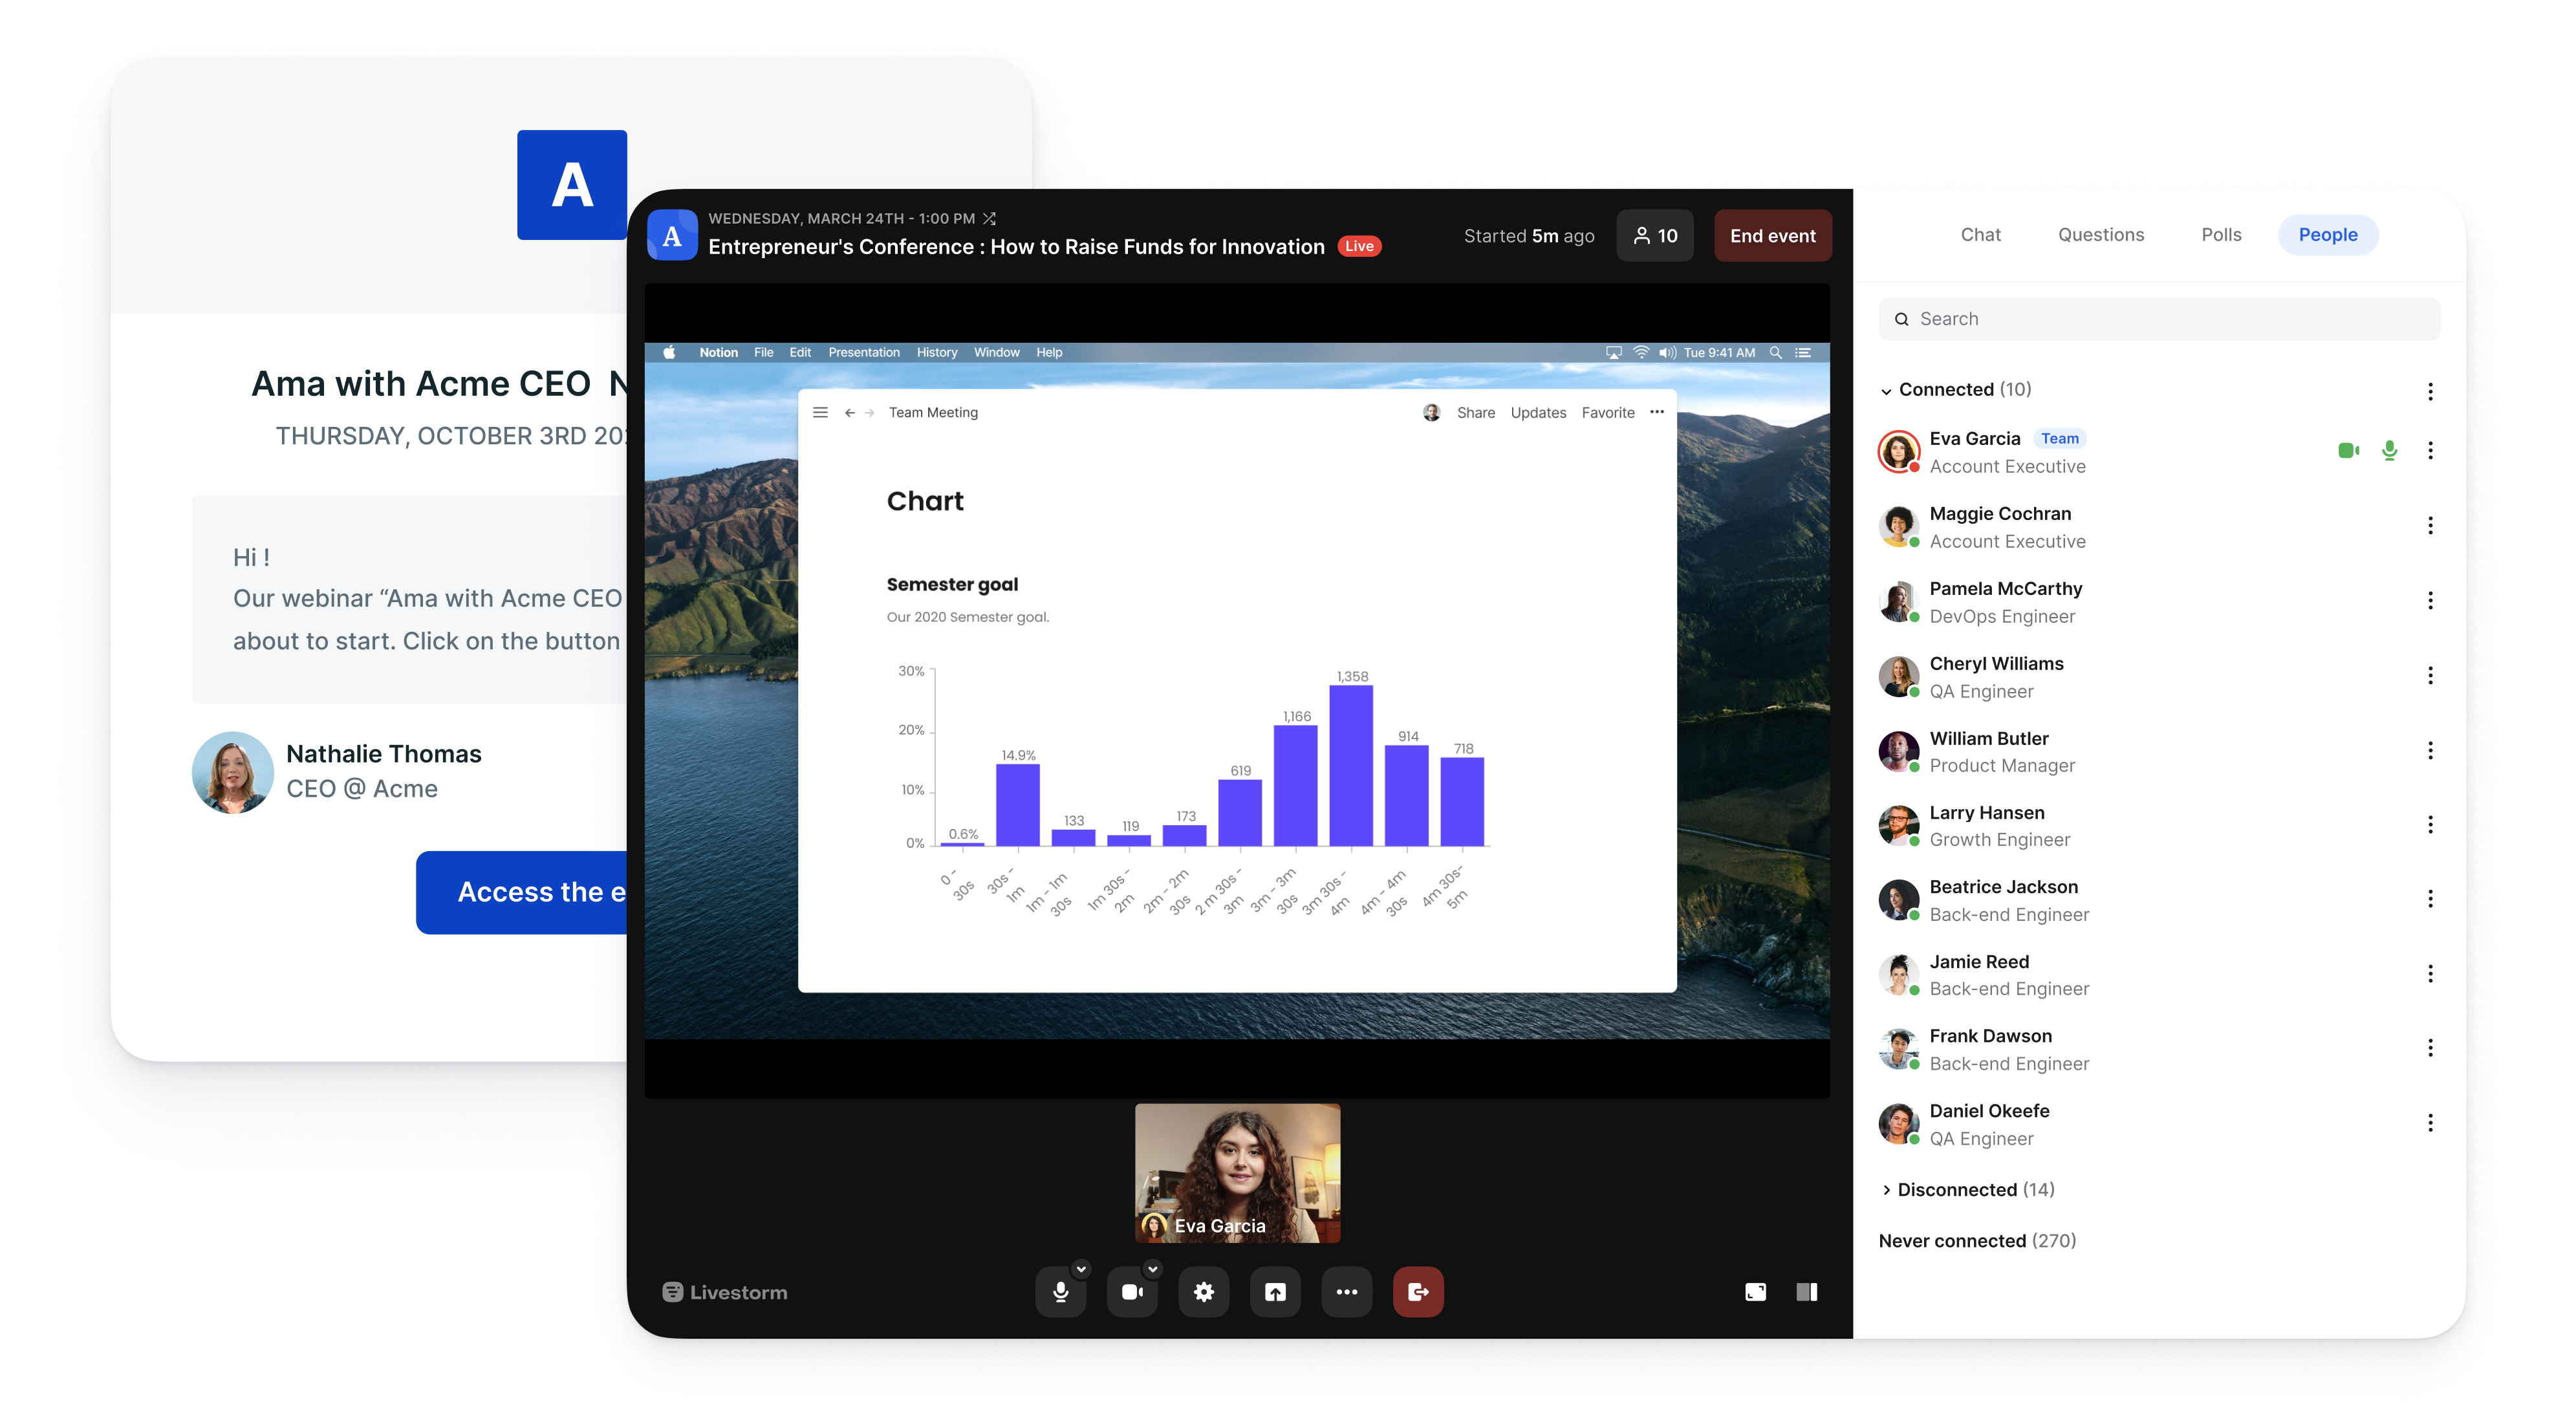Open Daniel Okeefe's row options menu
Image resolution: width=2576 pixels, height=1428 pixels.
(x=2430, y=1123)
